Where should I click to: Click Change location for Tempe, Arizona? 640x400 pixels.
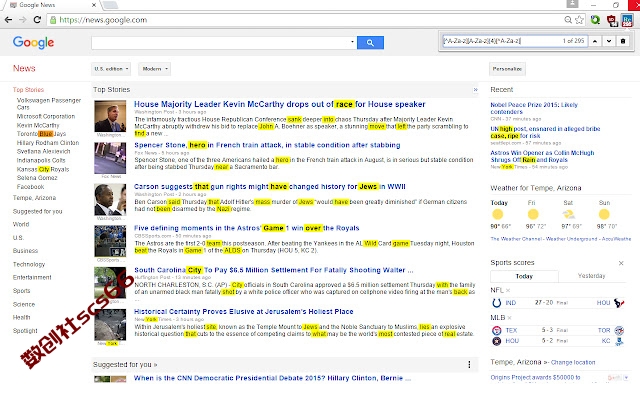click(x=573, y=362)
